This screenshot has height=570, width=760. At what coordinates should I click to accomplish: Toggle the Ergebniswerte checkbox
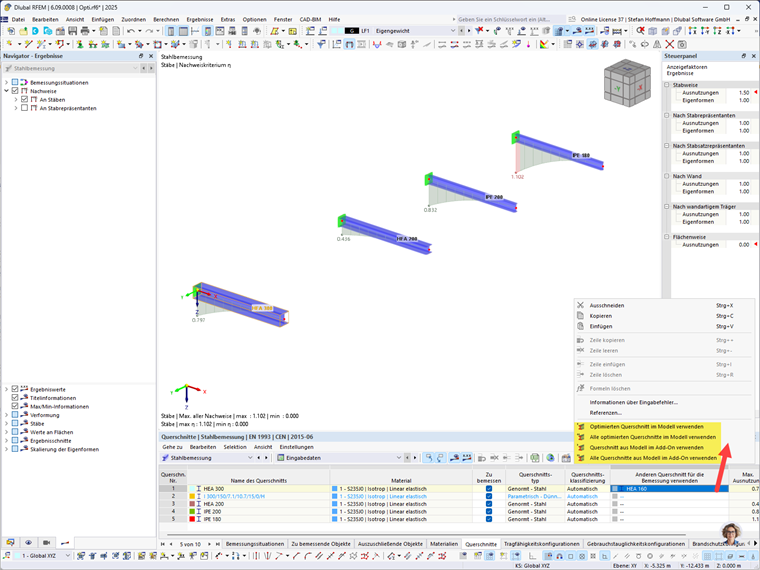tap(15, 389)
